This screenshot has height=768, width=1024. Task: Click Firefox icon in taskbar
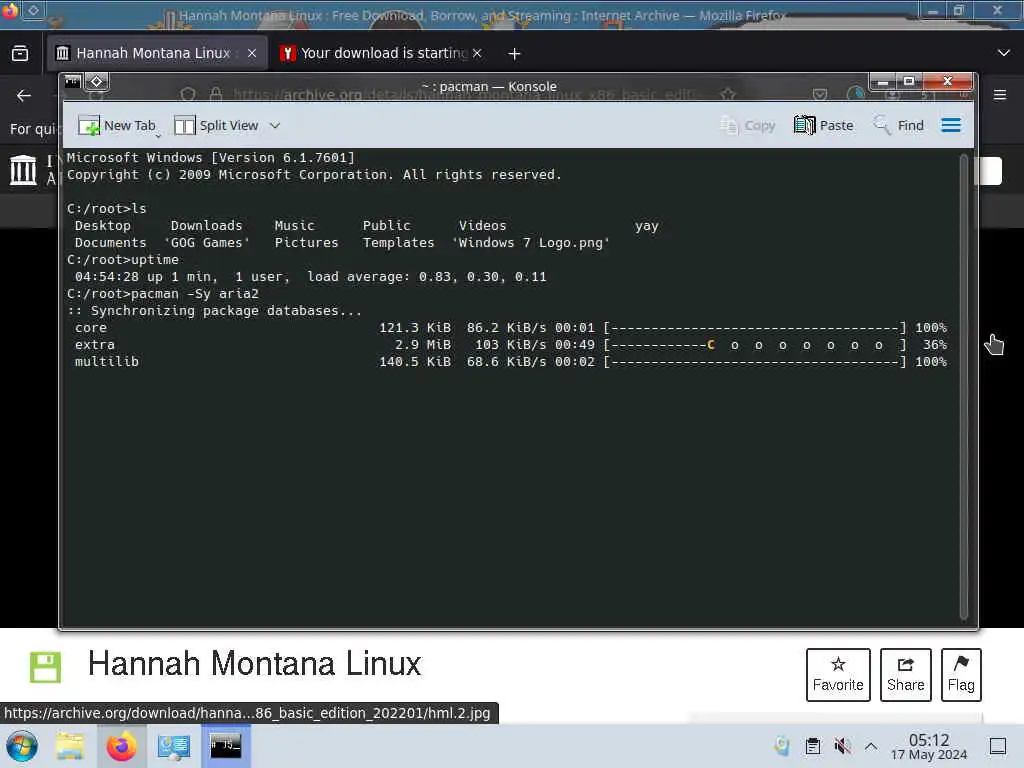tap(121, 746)
